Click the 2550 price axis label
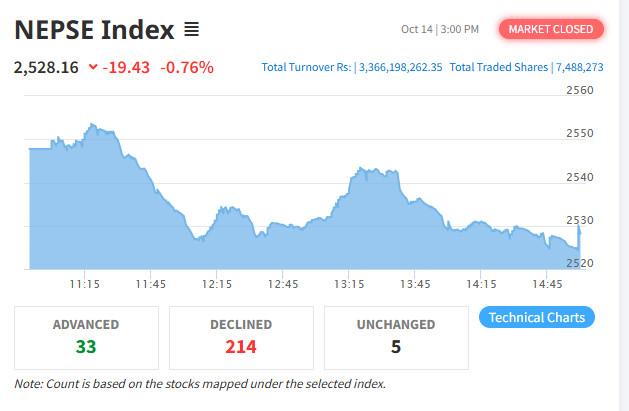 (x=580, y=133)
